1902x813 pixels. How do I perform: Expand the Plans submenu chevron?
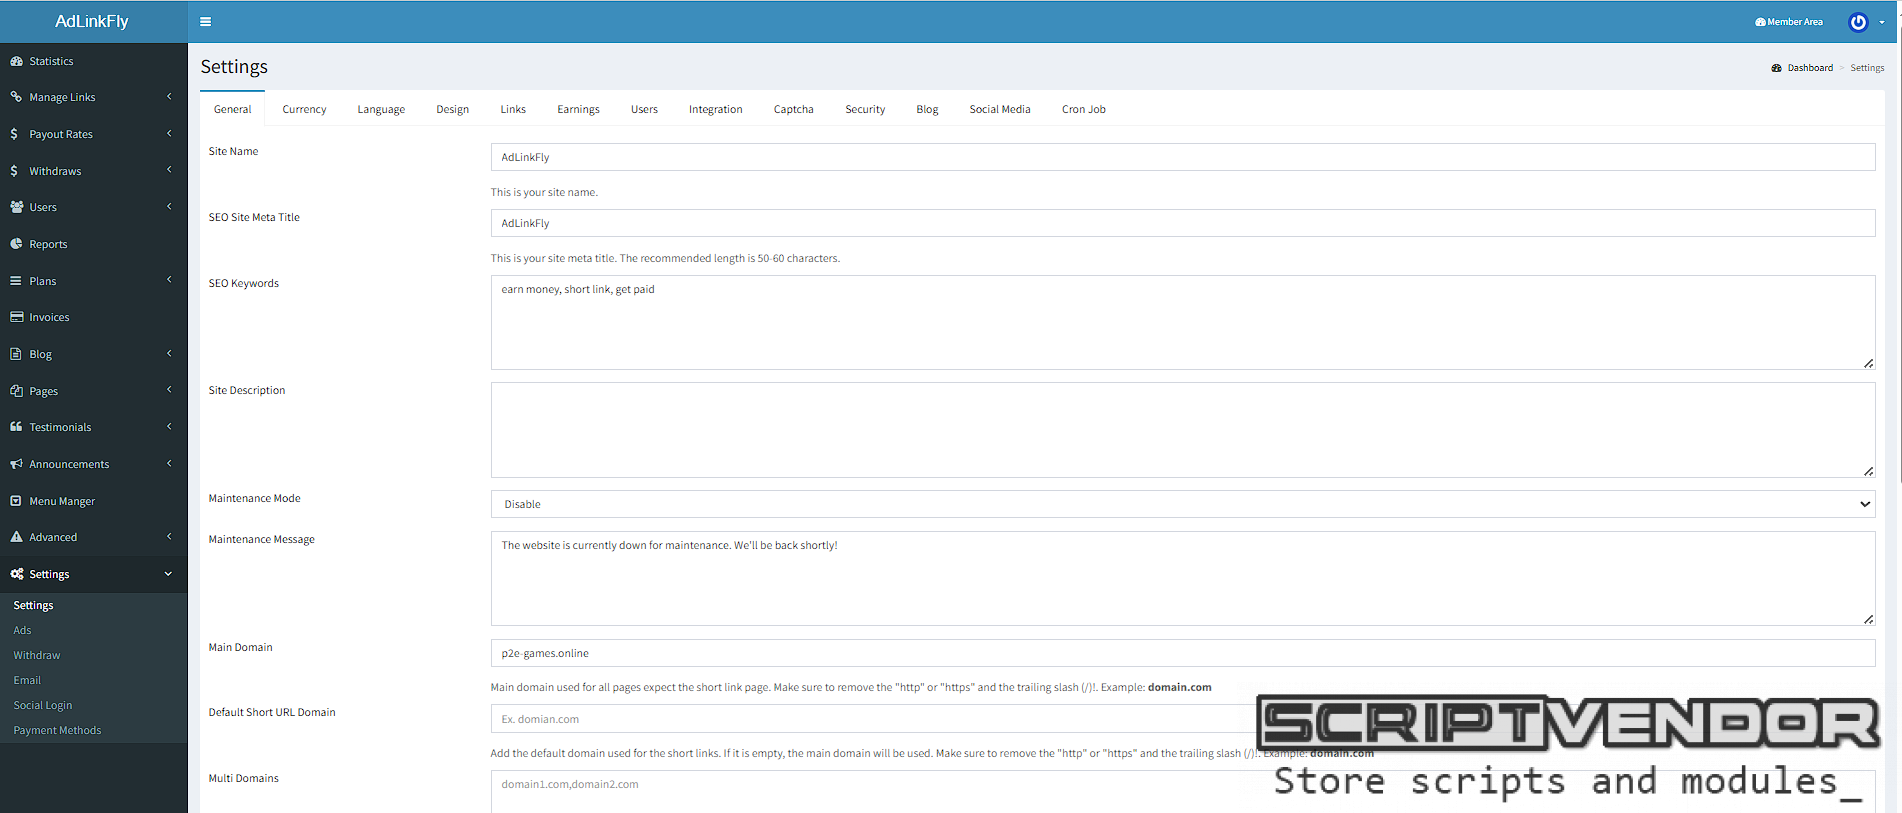[x=169, y=280]
